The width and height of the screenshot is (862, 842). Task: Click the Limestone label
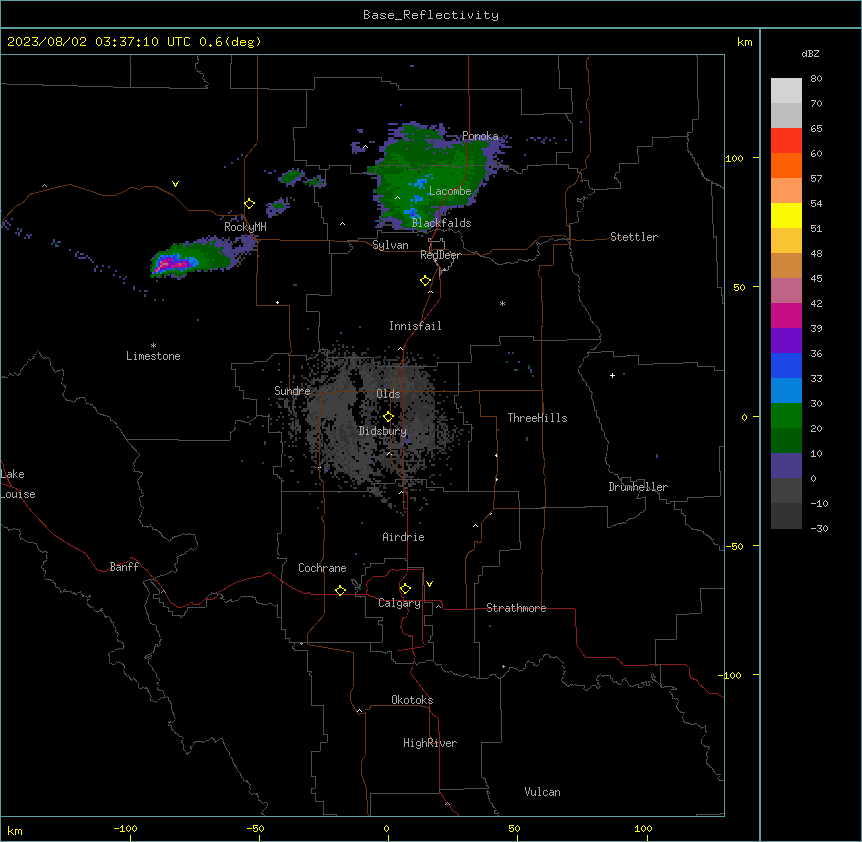click(153, 356)
